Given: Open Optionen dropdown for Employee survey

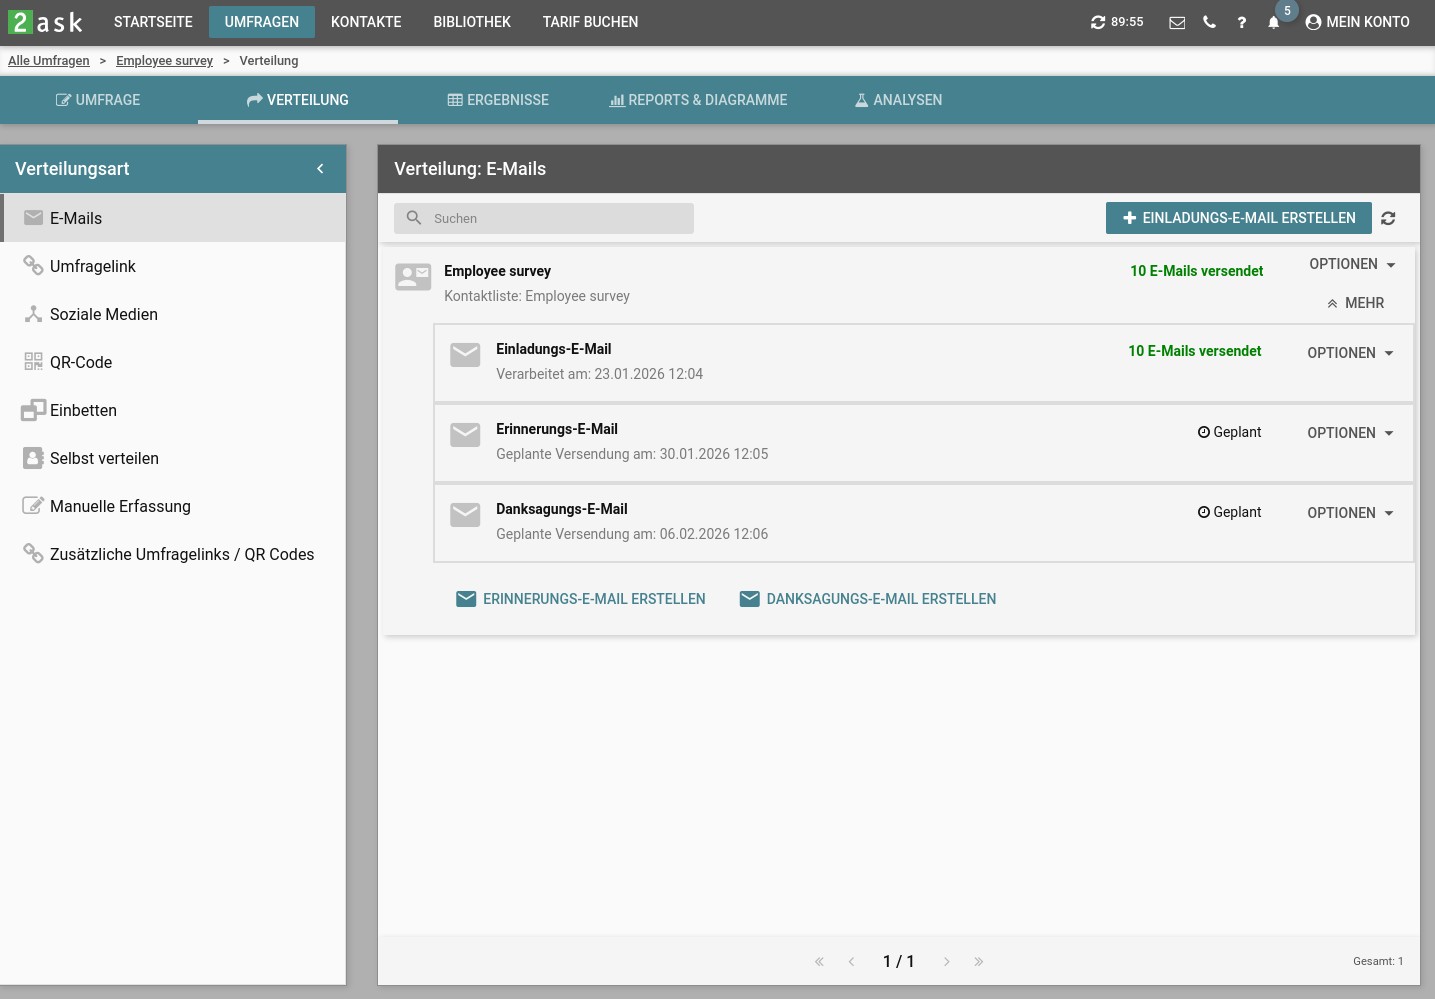Looking at the screenshot, I should pos(1352,264).
